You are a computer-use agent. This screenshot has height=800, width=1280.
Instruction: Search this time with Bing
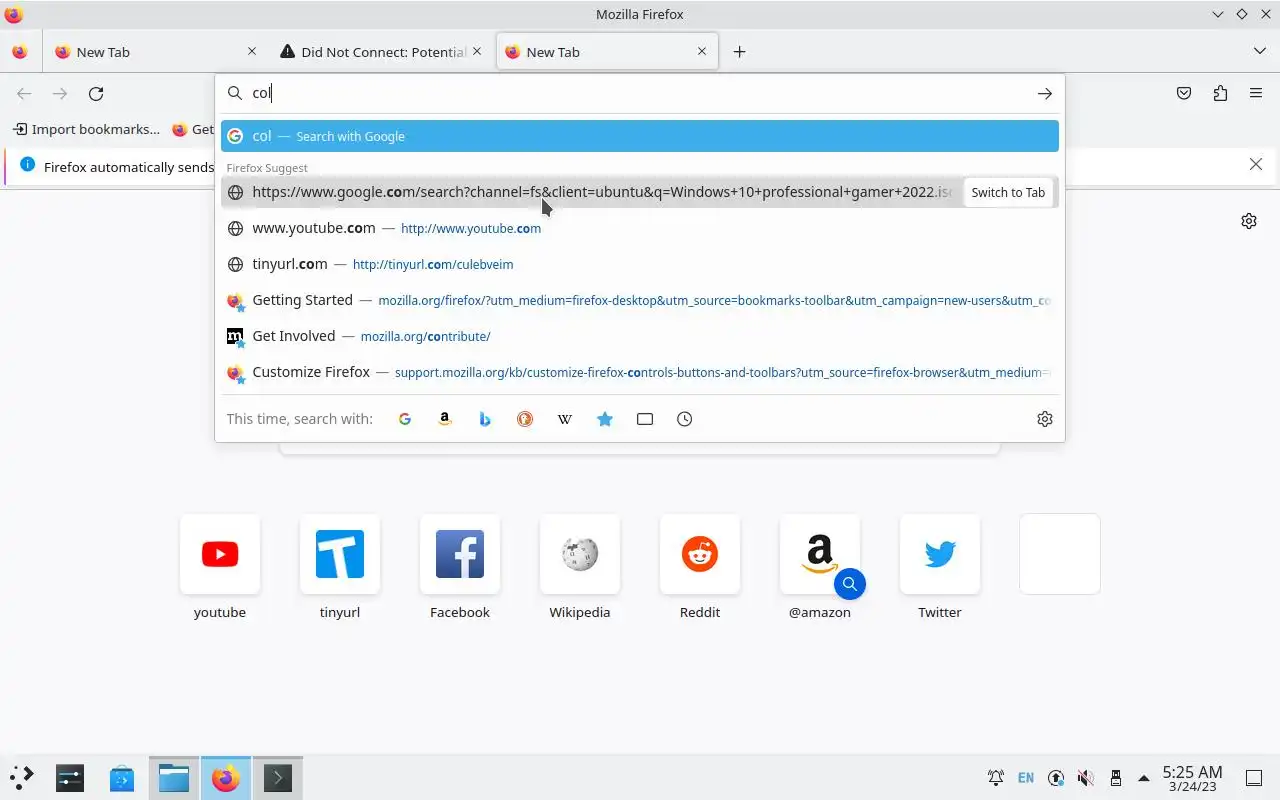[485, 419]
